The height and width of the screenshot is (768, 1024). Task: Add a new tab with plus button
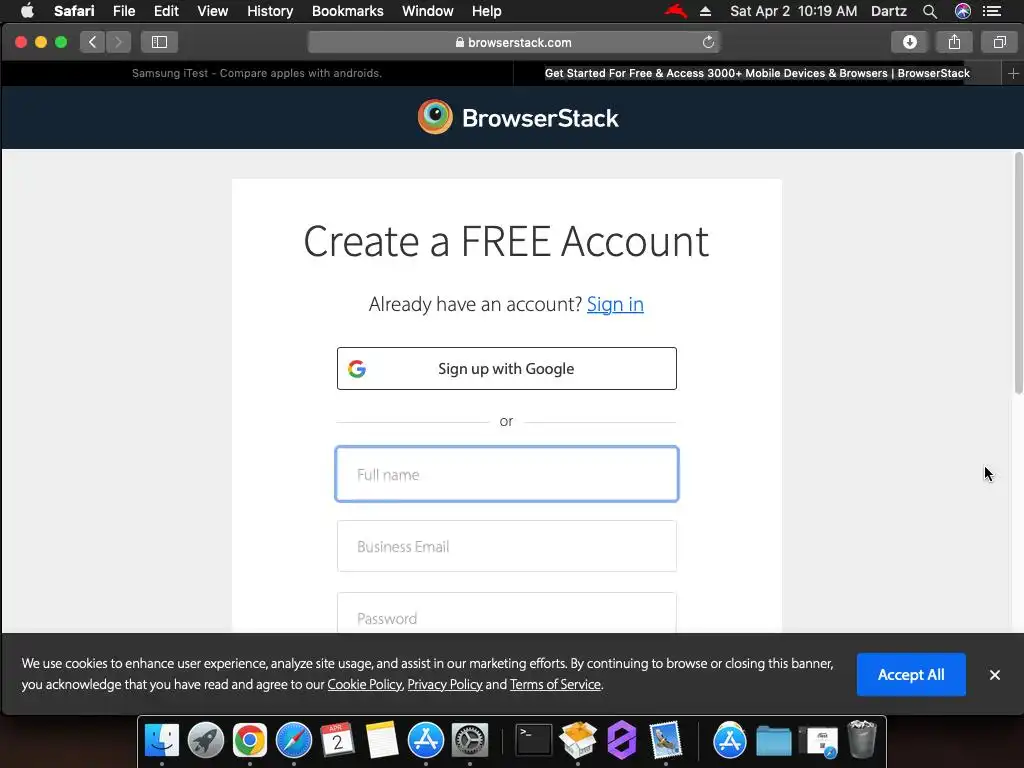point(1013,73)
